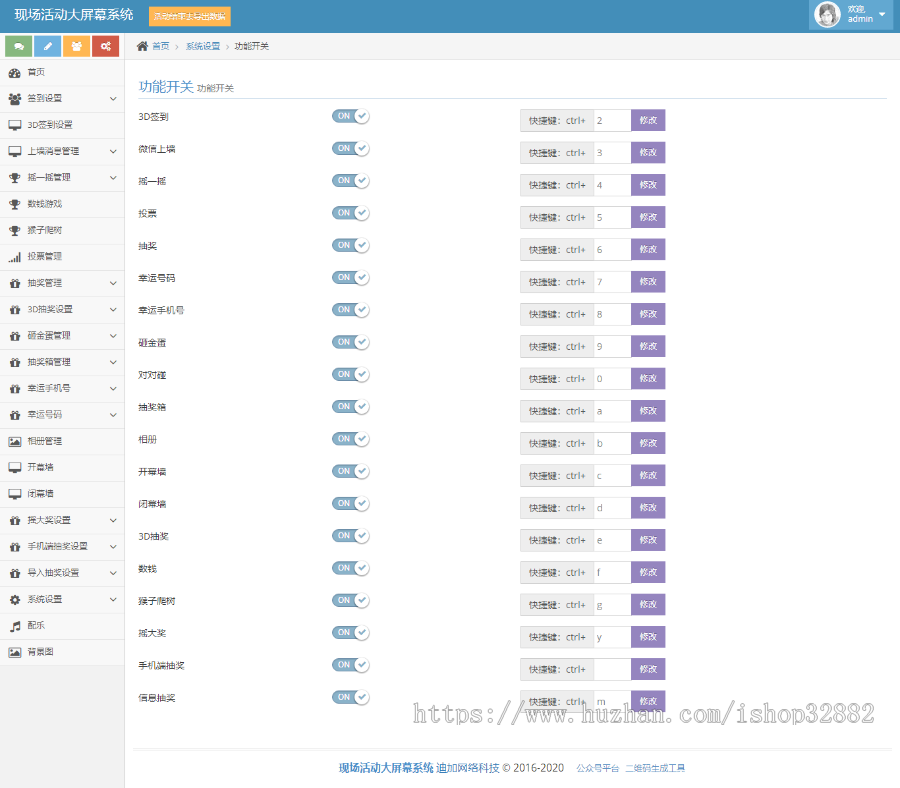Click the gift icon beside 幸运号码
Image resolution: width=900 pixels, height=788 pixels.
14,415
